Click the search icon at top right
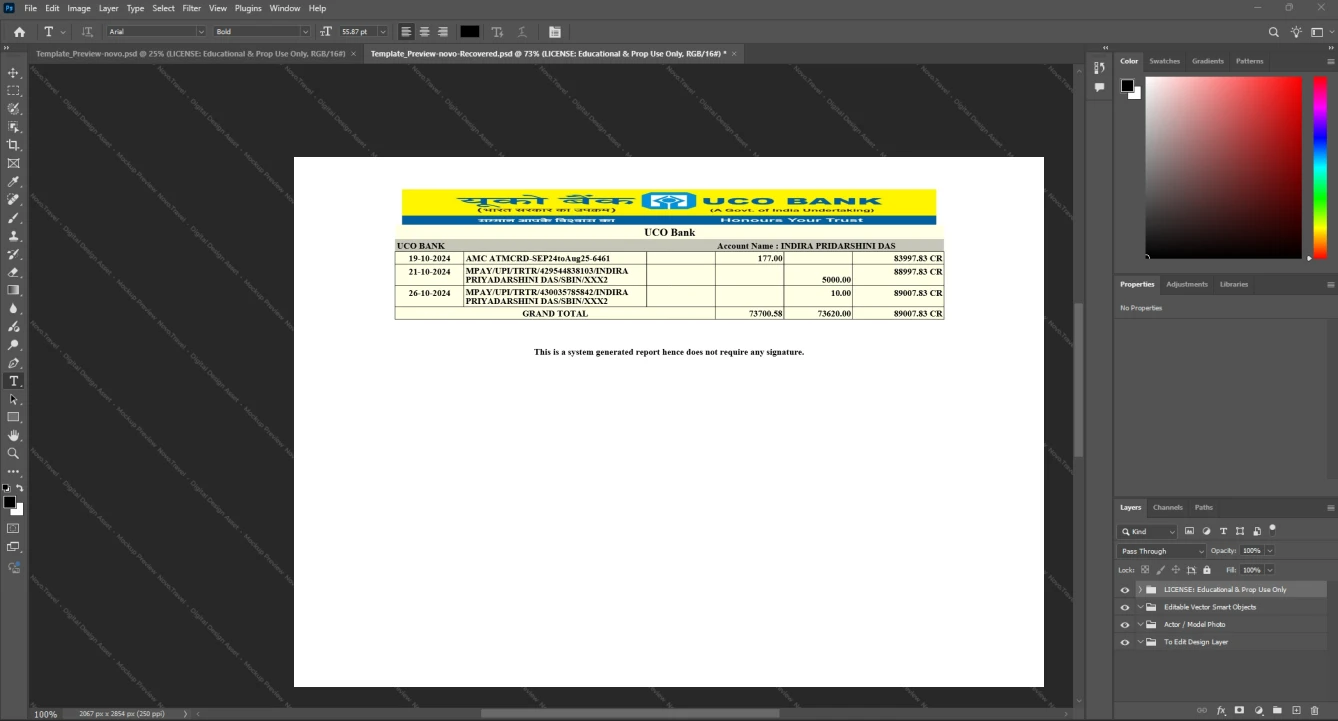This screenshot has width=1338, height=721. click(1274, 32)
